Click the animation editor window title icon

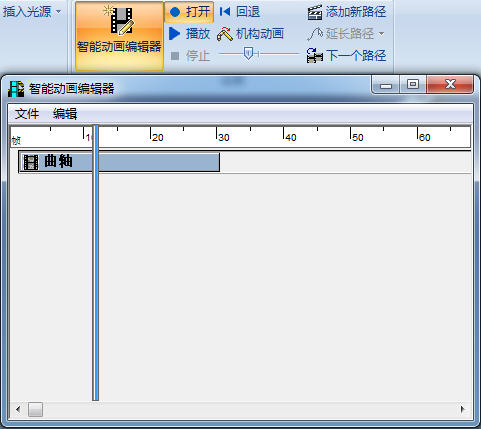[16, 89]
